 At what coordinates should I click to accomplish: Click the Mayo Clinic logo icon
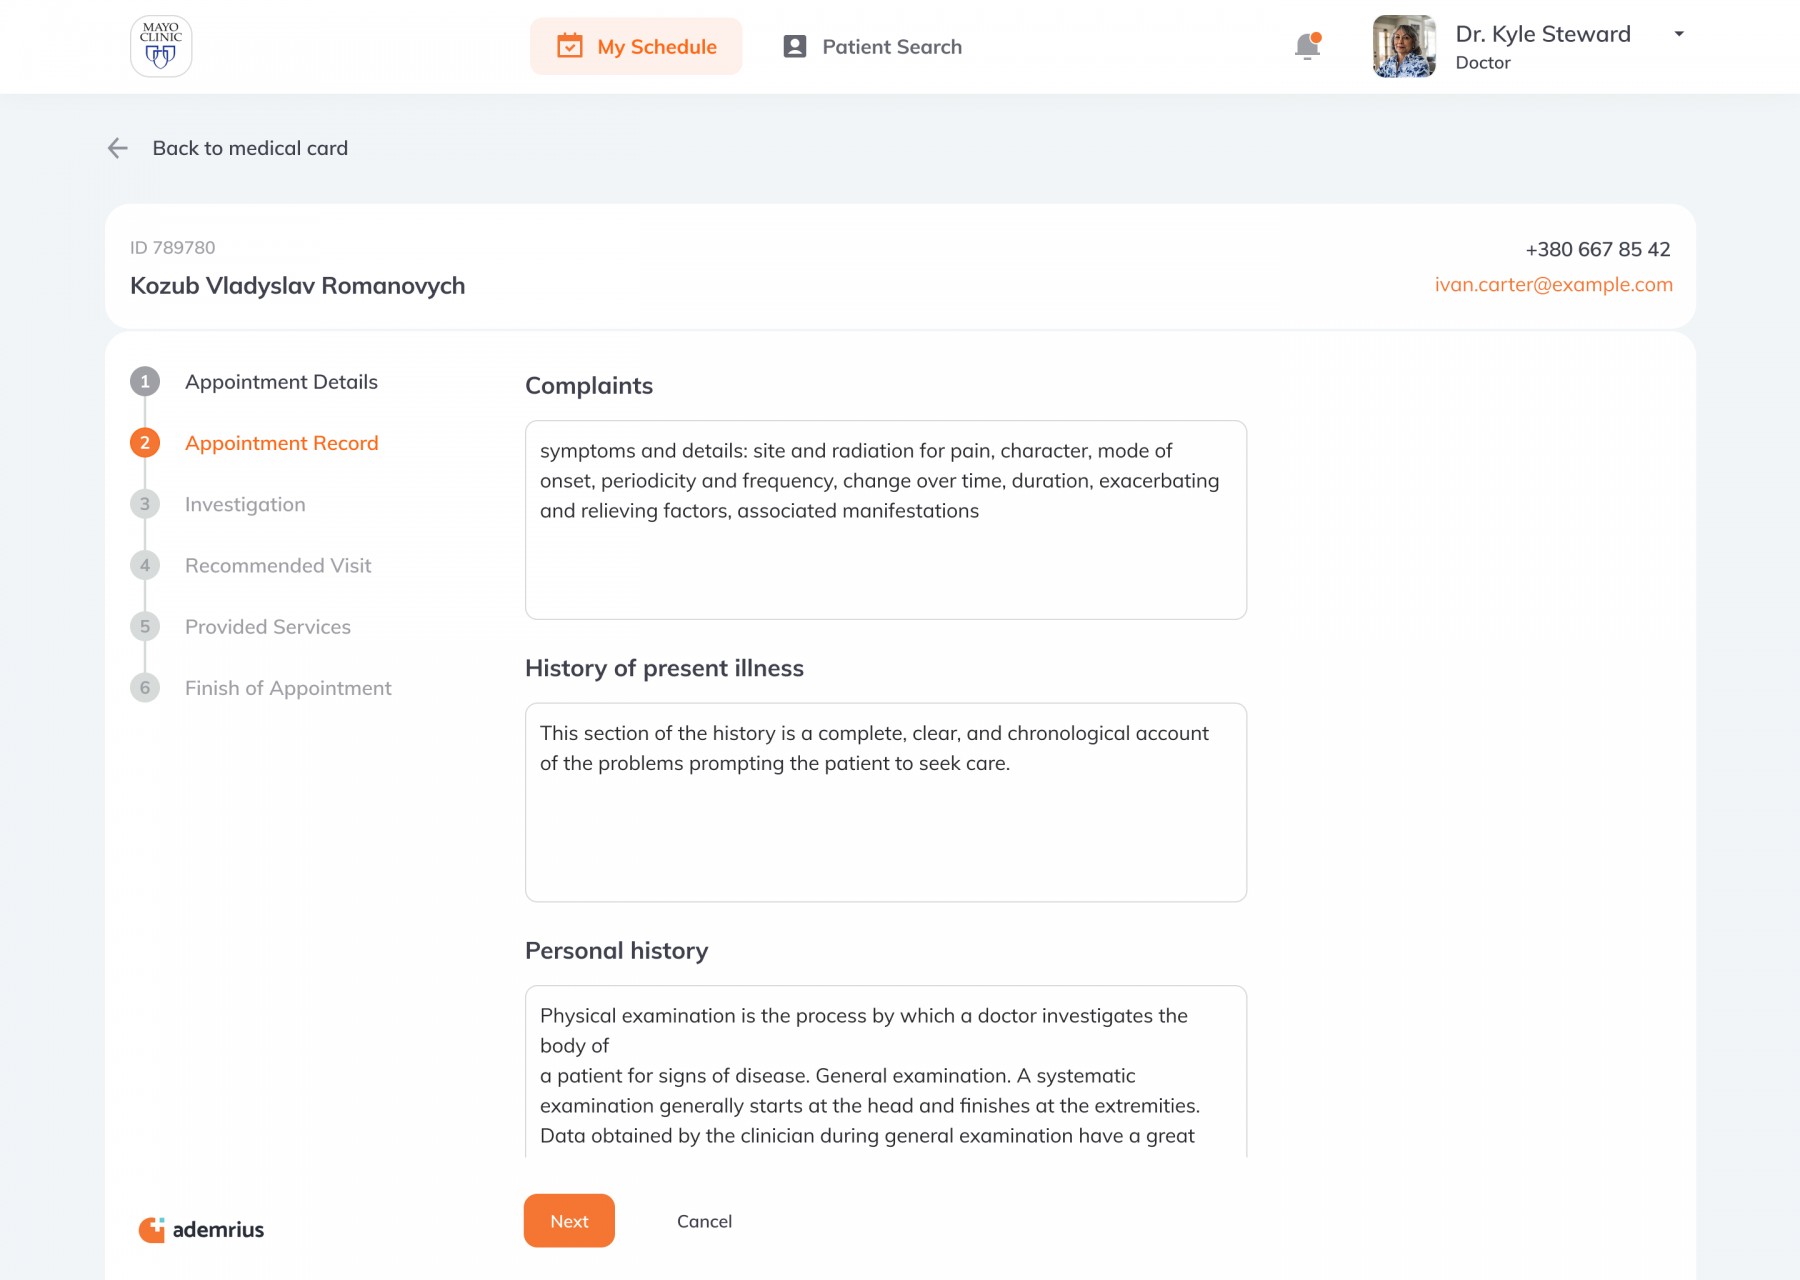[161, 47]
